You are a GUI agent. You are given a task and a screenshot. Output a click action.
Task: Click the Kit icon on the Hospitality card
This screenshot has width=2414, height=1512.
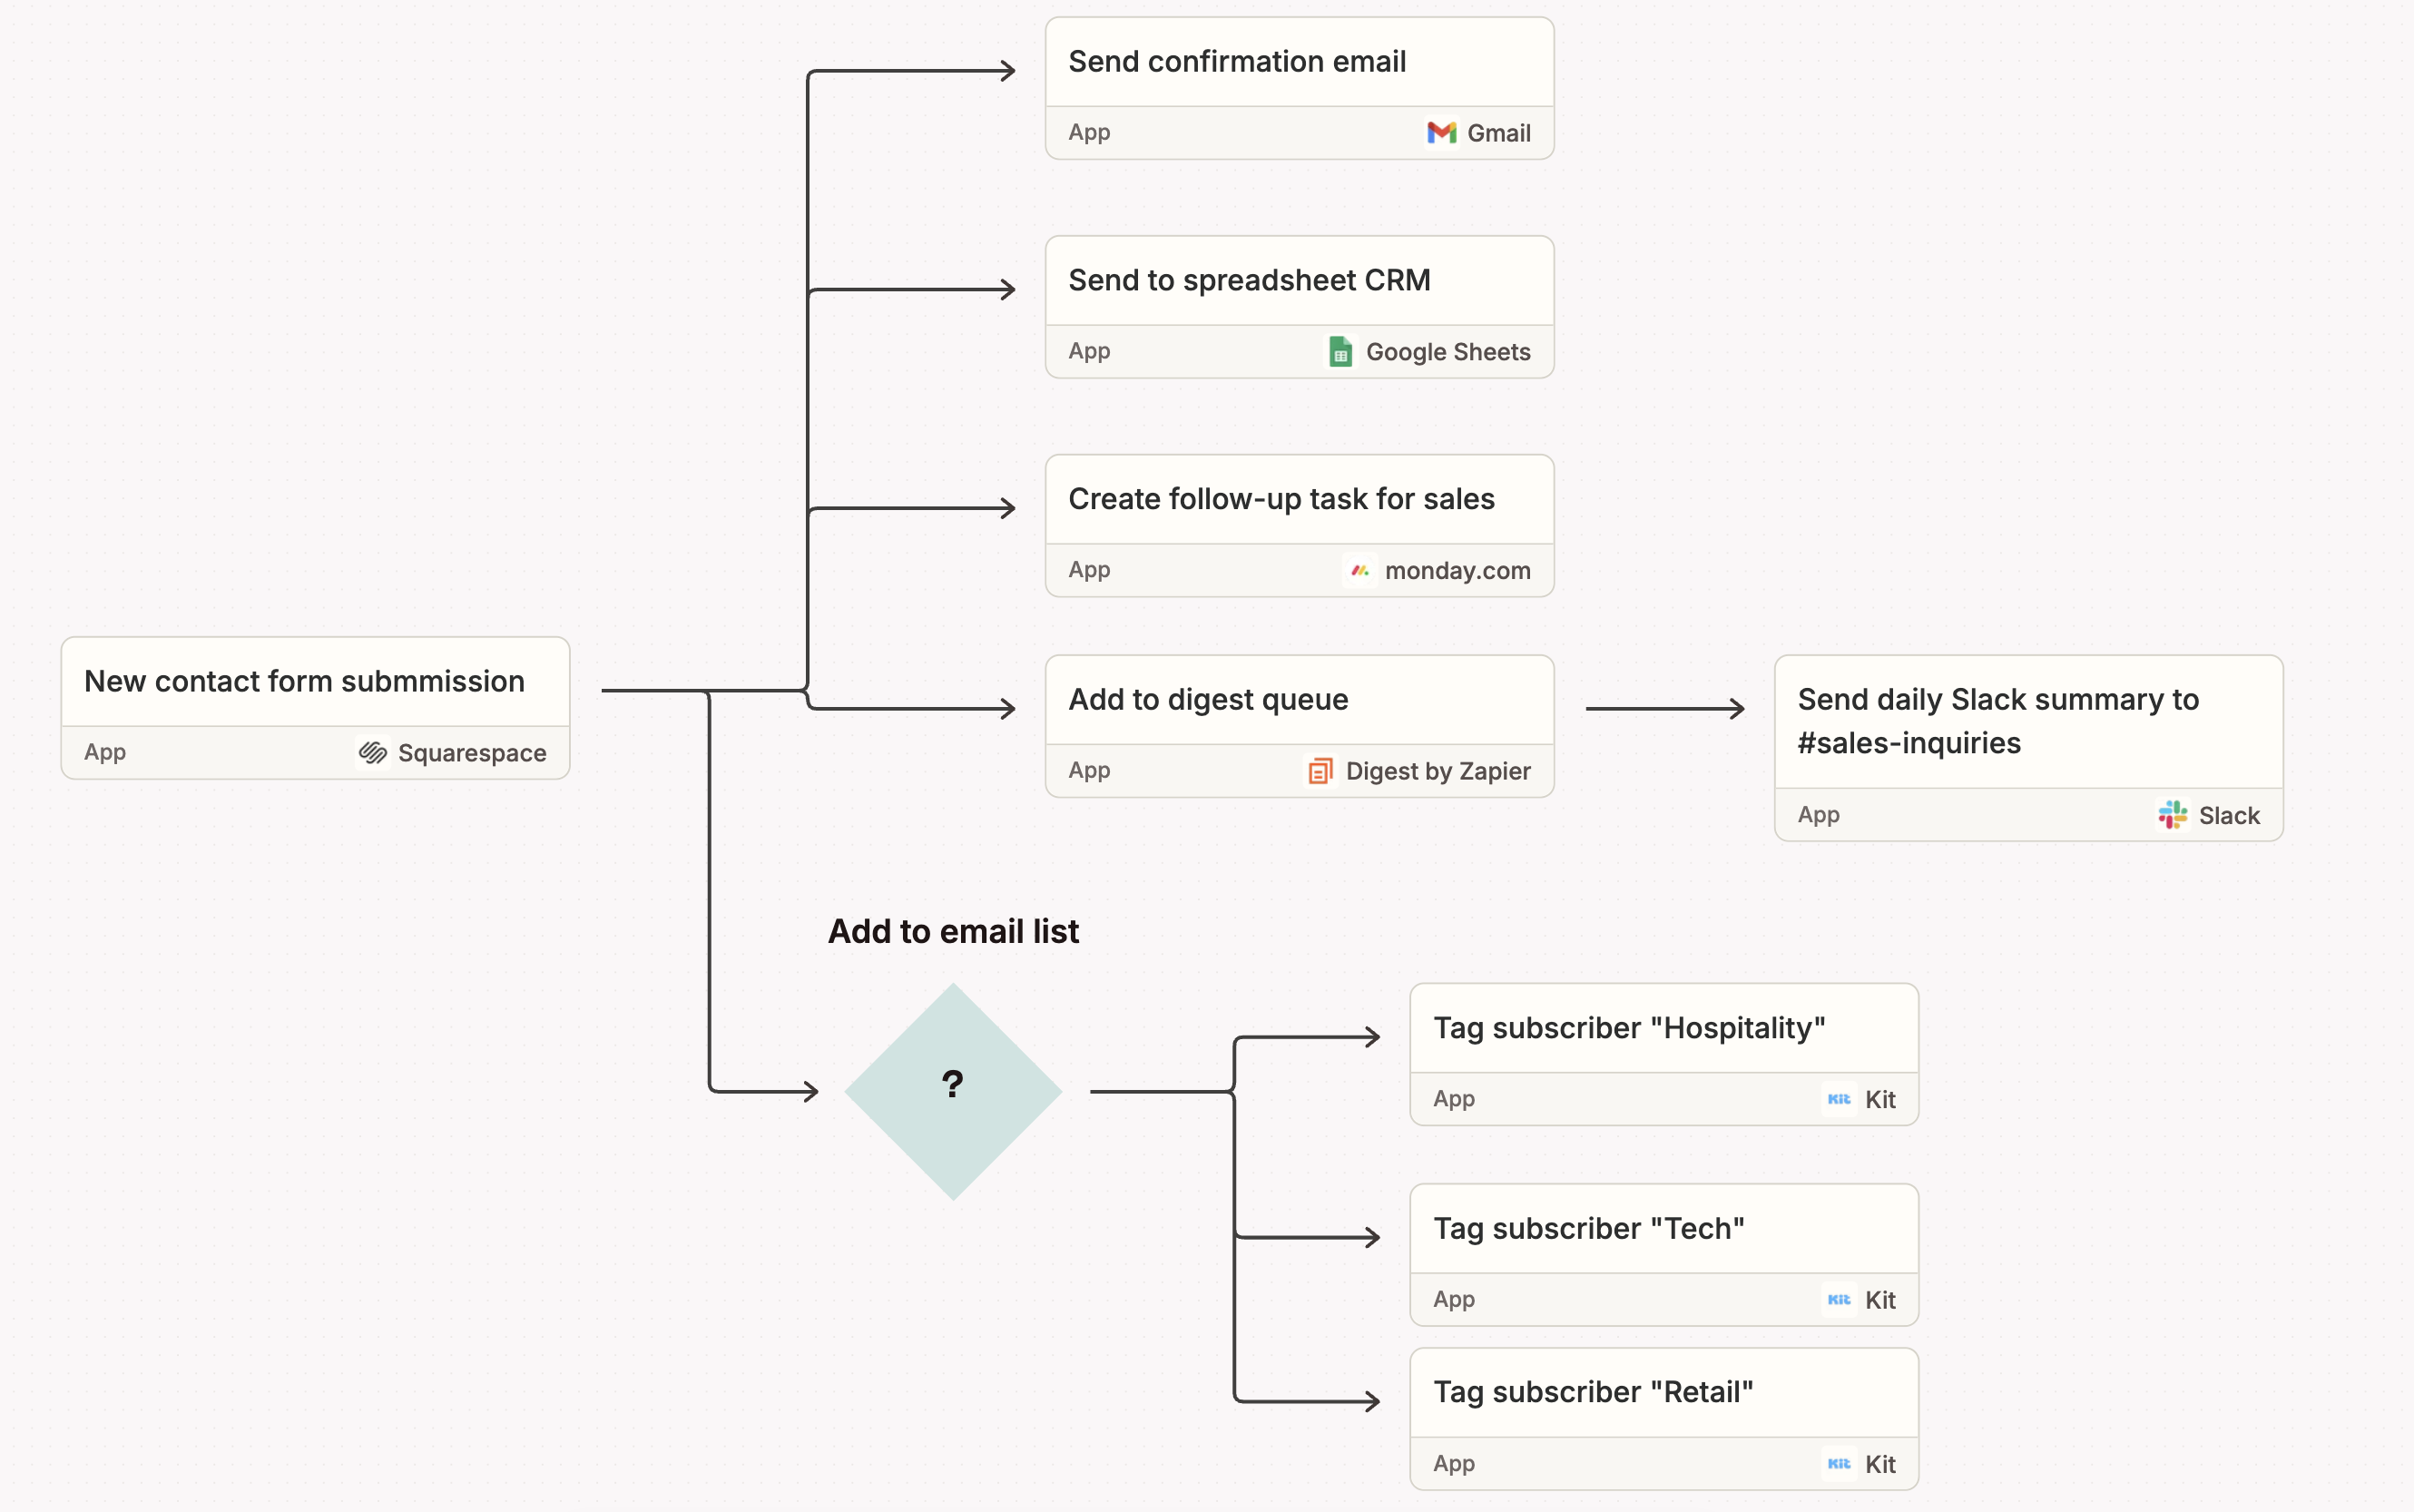(1839, 1098)
